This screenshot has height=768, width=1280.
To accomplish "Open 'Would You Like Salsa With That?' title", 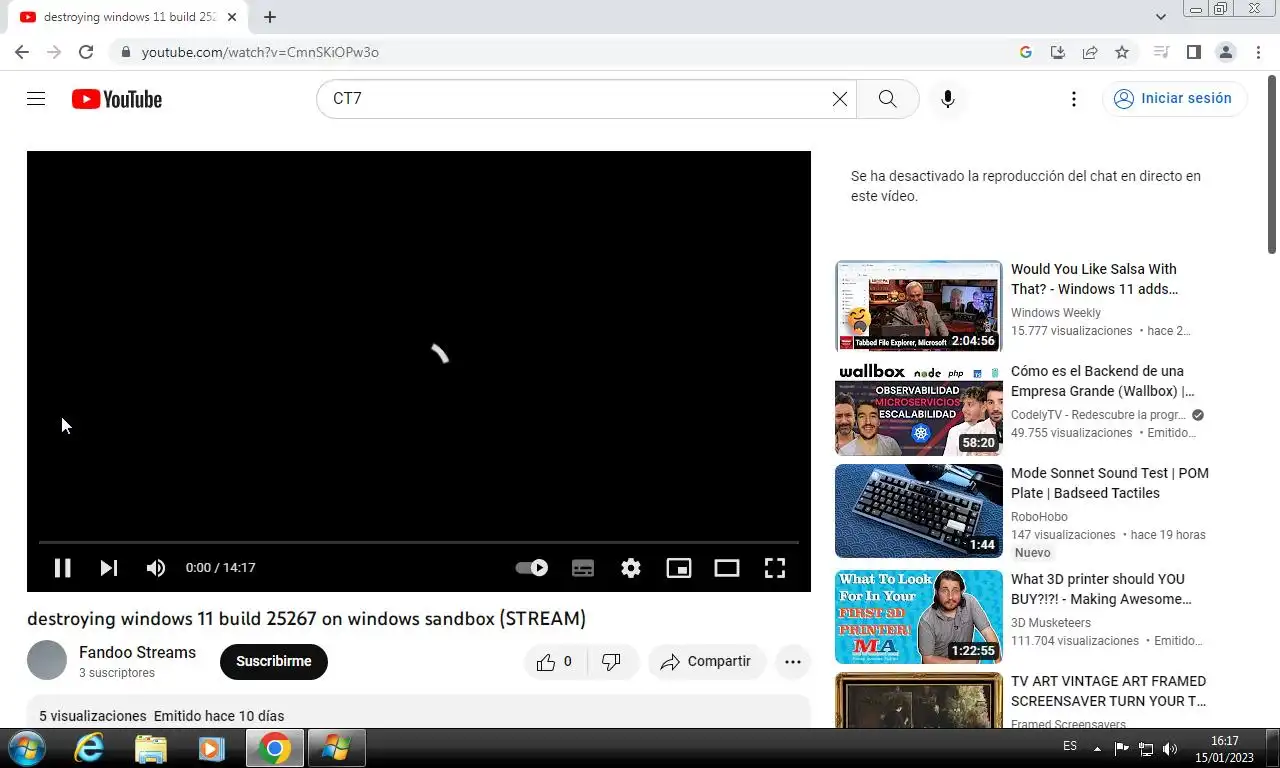I will [x=1095, y=279].
